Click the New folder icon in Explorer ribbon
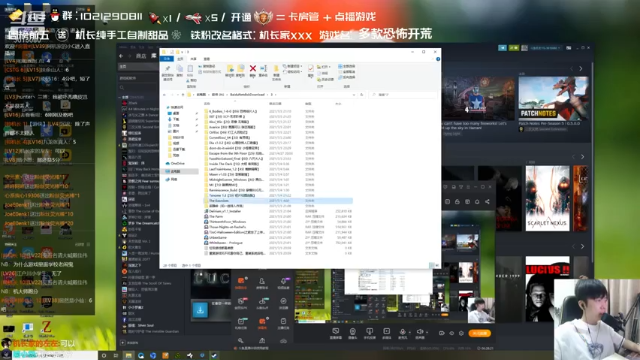This screenshot has height=360, width=640. point(276,69)
